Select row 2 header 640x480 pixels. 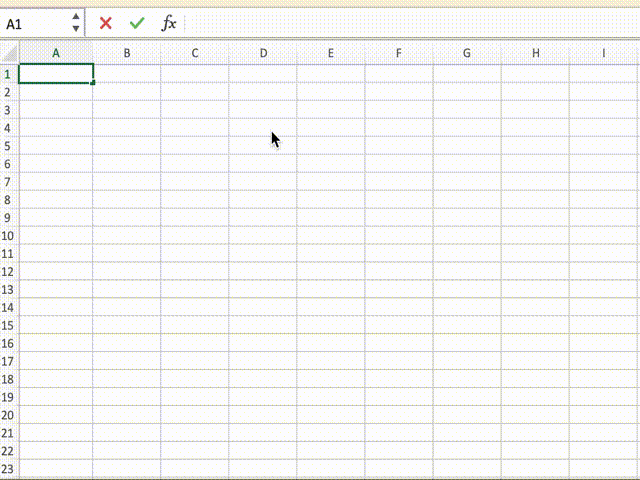click(x=7, y=92)
